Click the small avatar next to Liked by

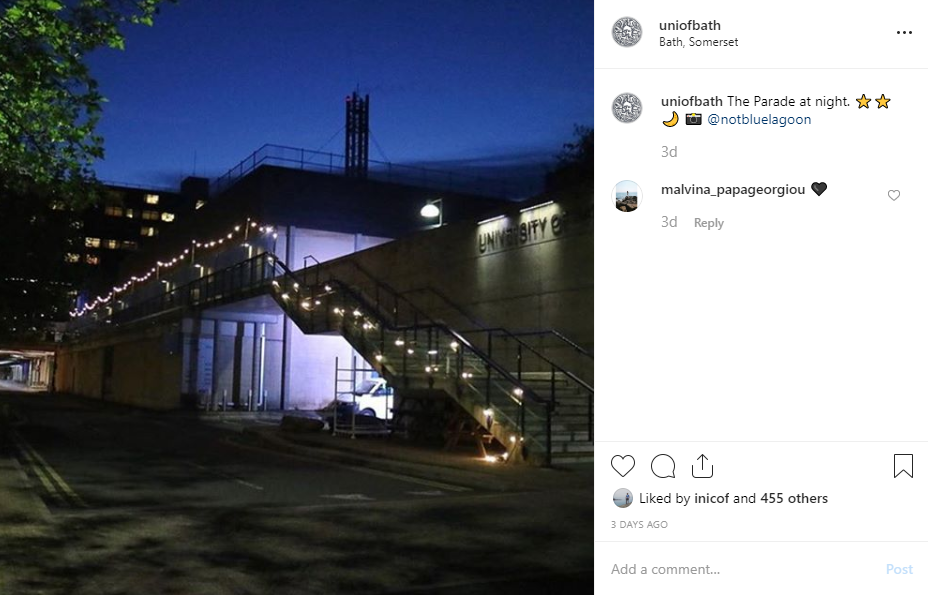(623, 498)
